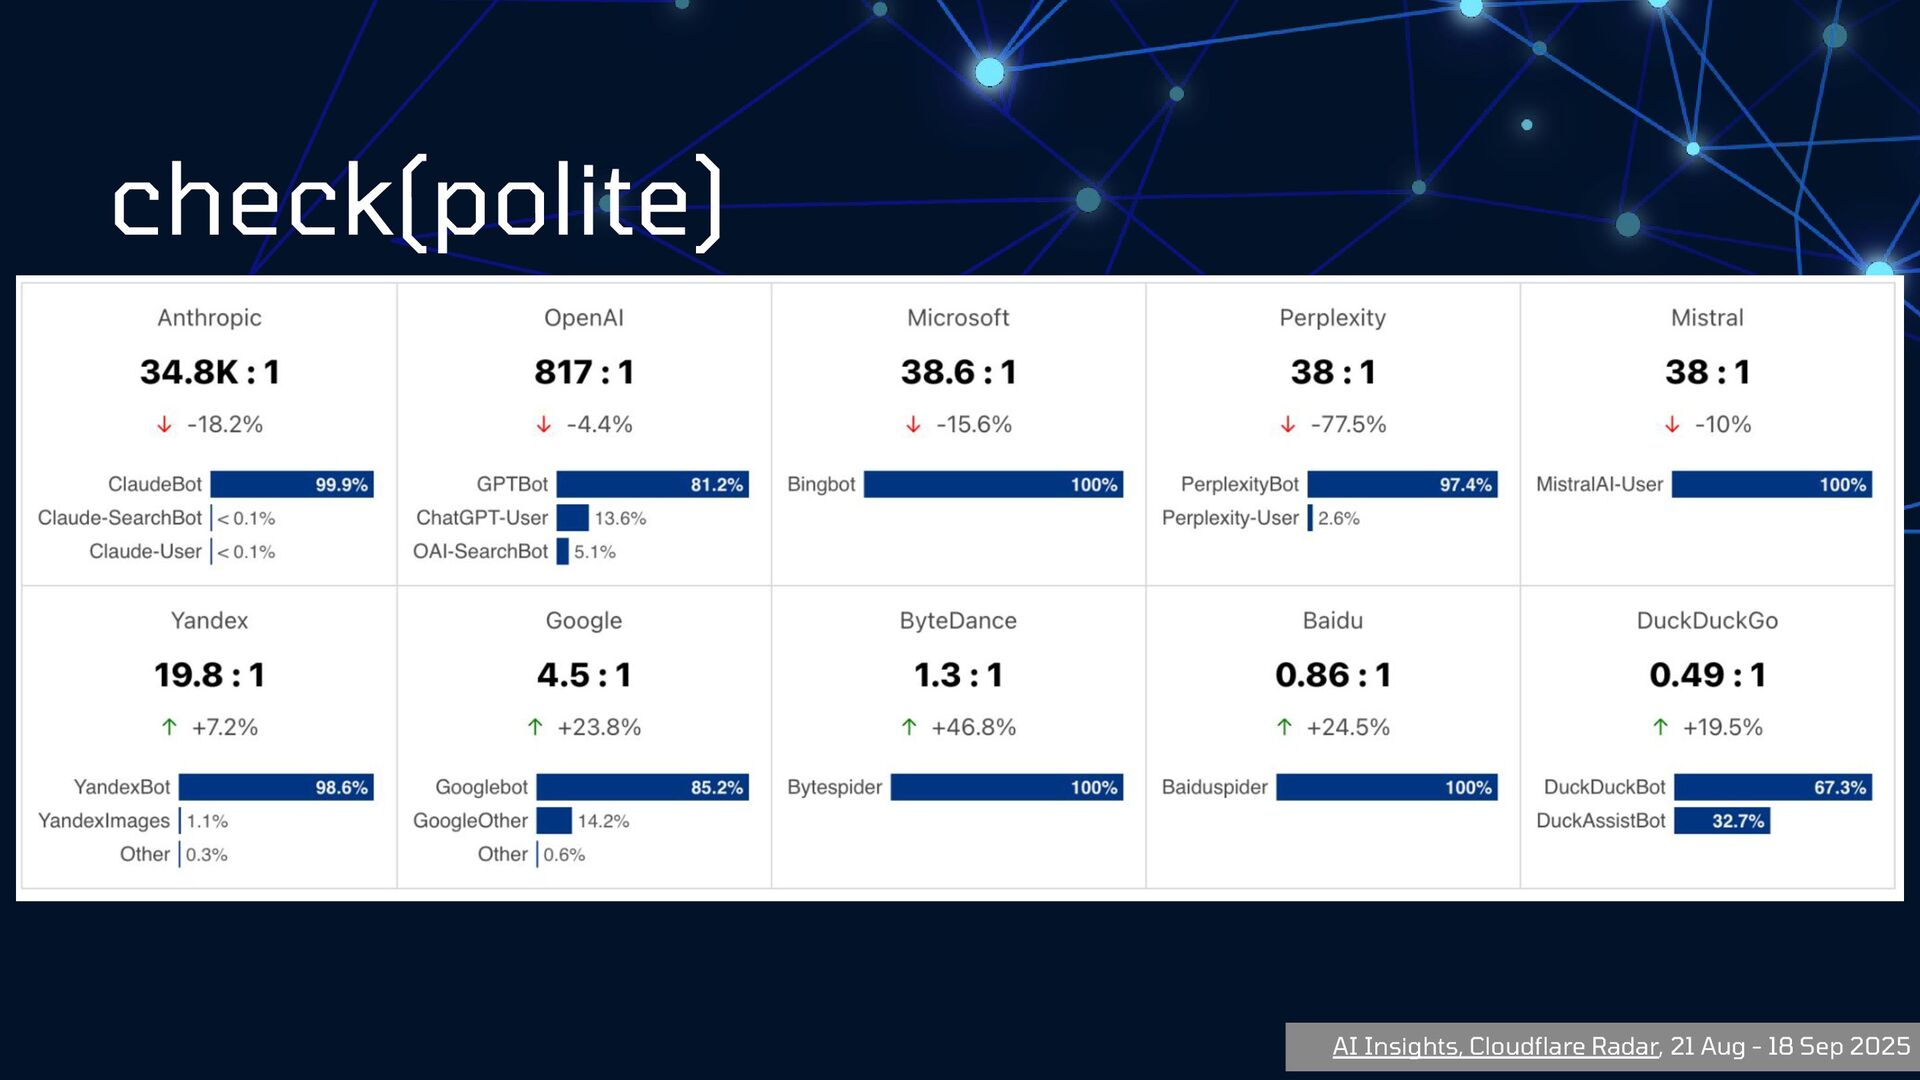This screenshot has height=1080, width=1920.
Task: Click the green up arrow under DuckDuckGo
Action: 1660,727
